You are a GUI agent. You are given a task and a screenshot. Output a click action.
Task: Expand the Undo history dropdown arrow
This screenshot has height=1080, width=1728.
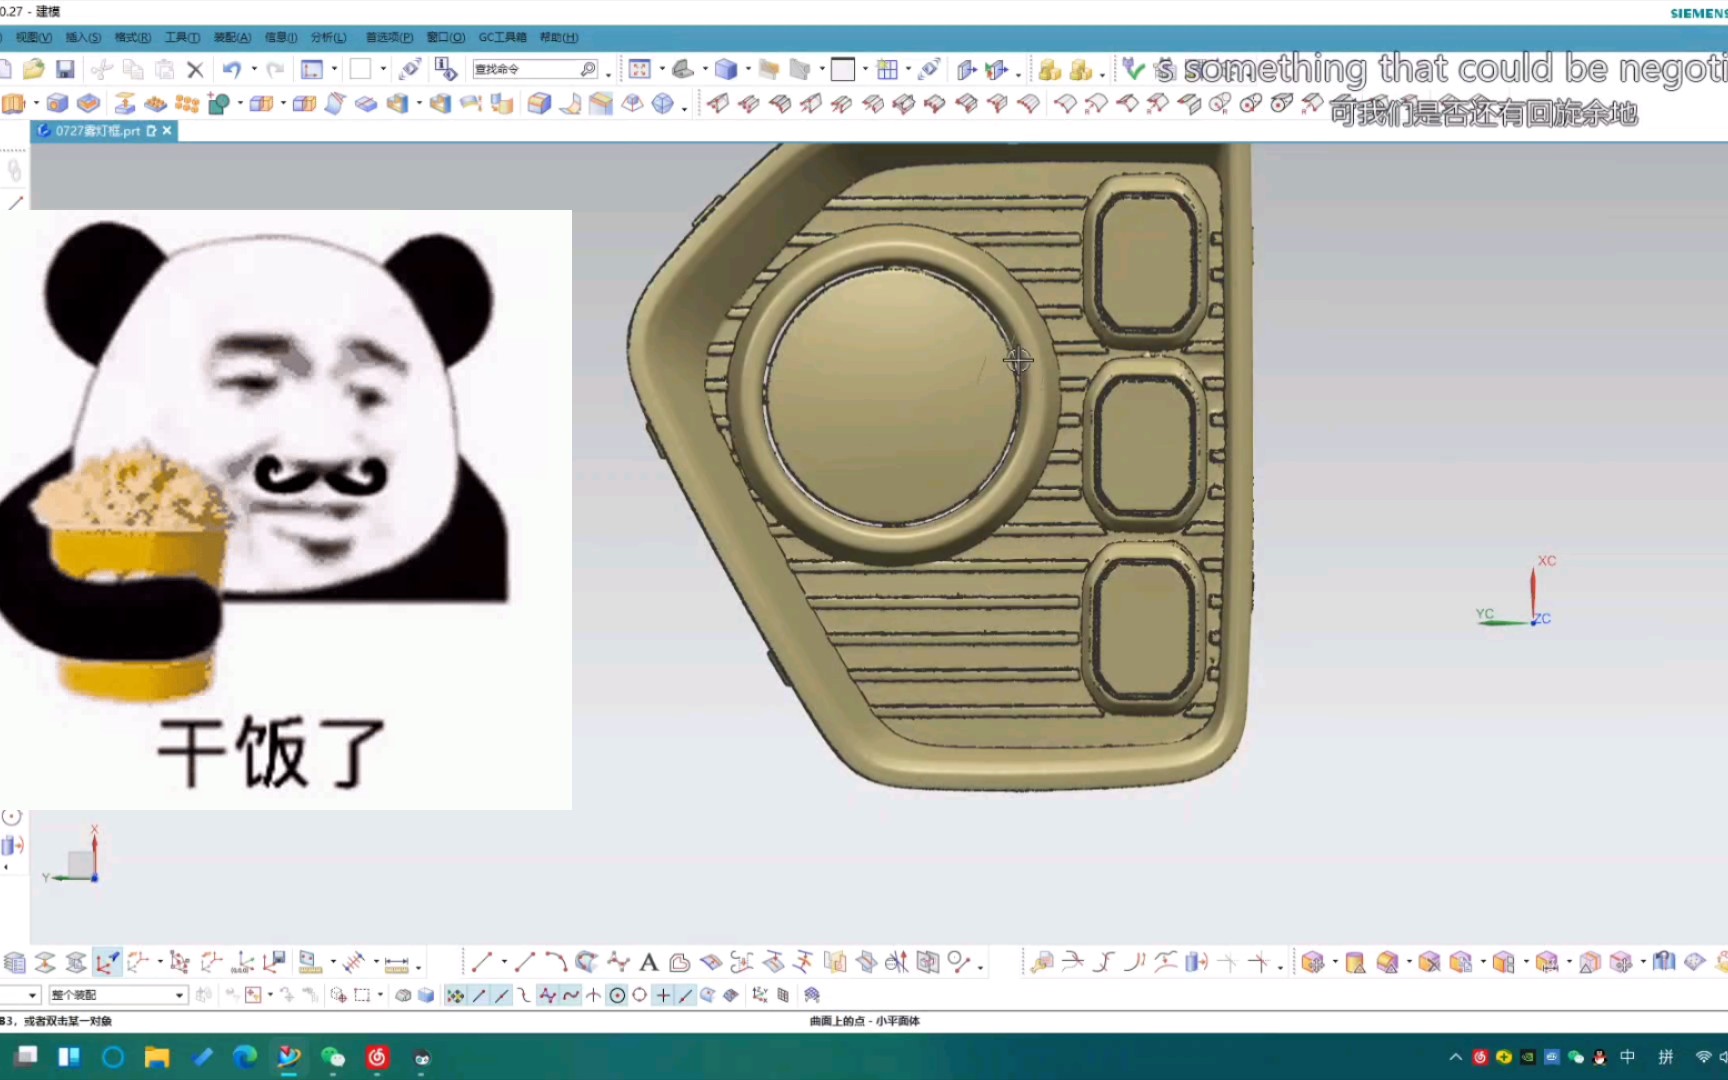coord(254,69)
